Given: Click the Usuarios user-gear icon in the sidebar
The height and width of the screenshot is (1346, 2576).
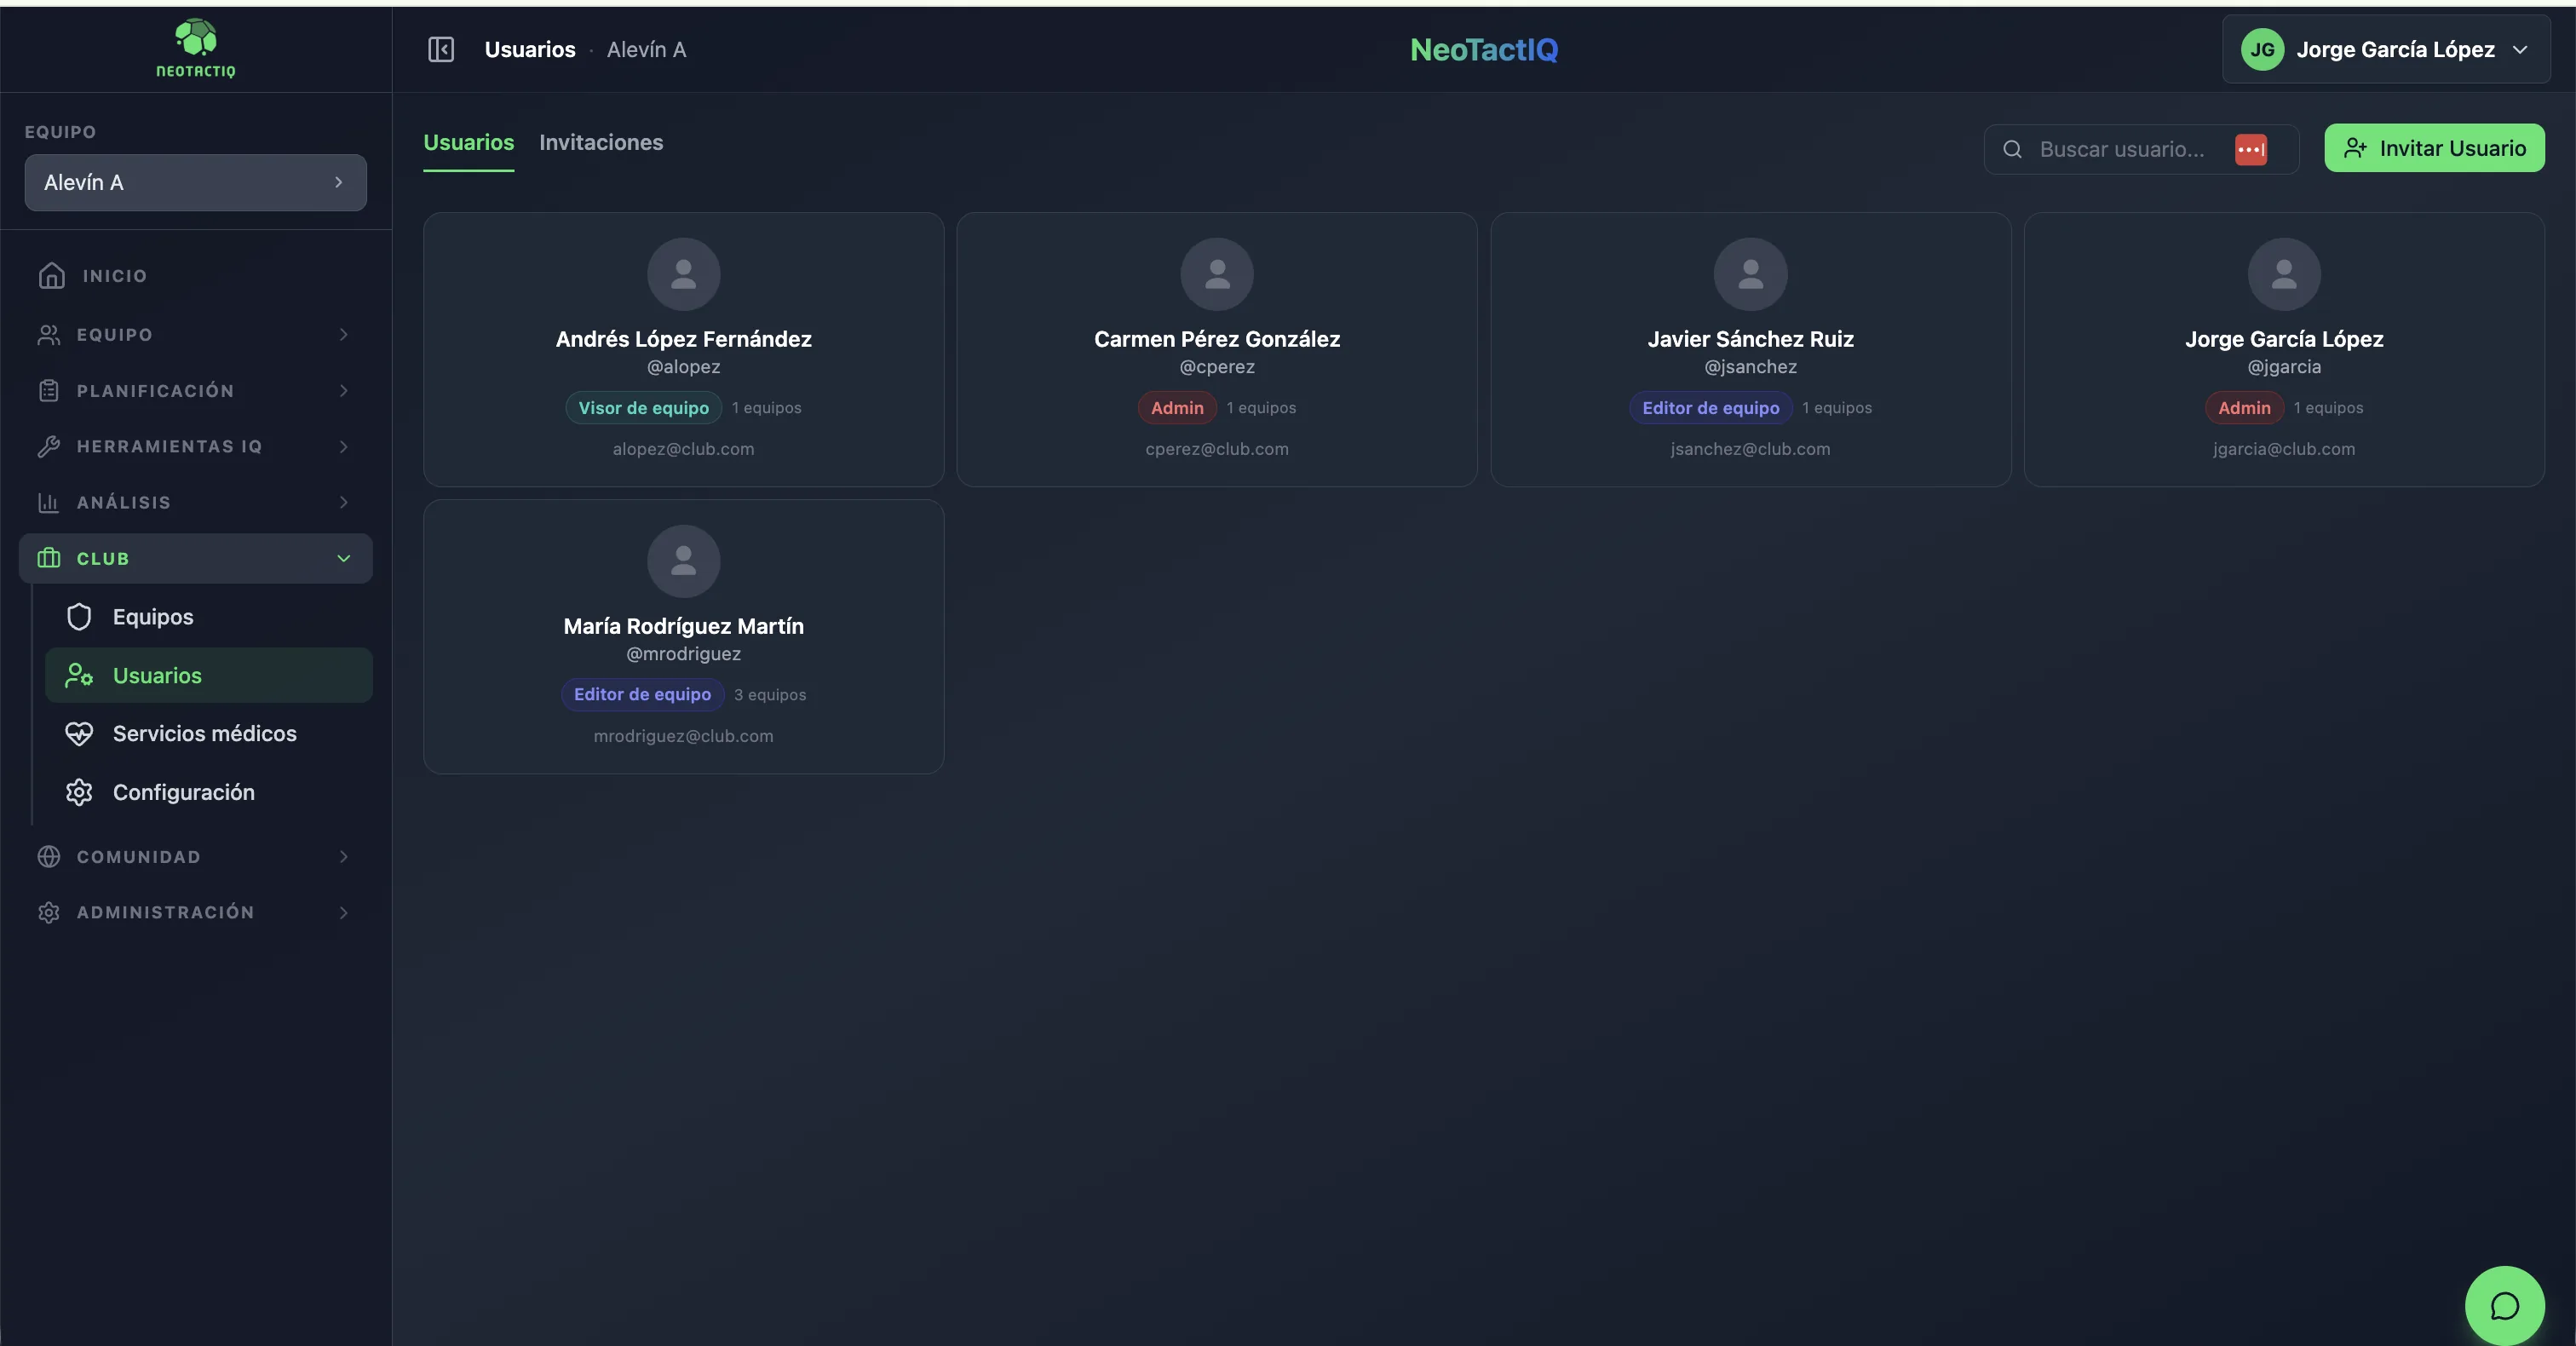Looking at the screenshot, I should click(79, 675).
